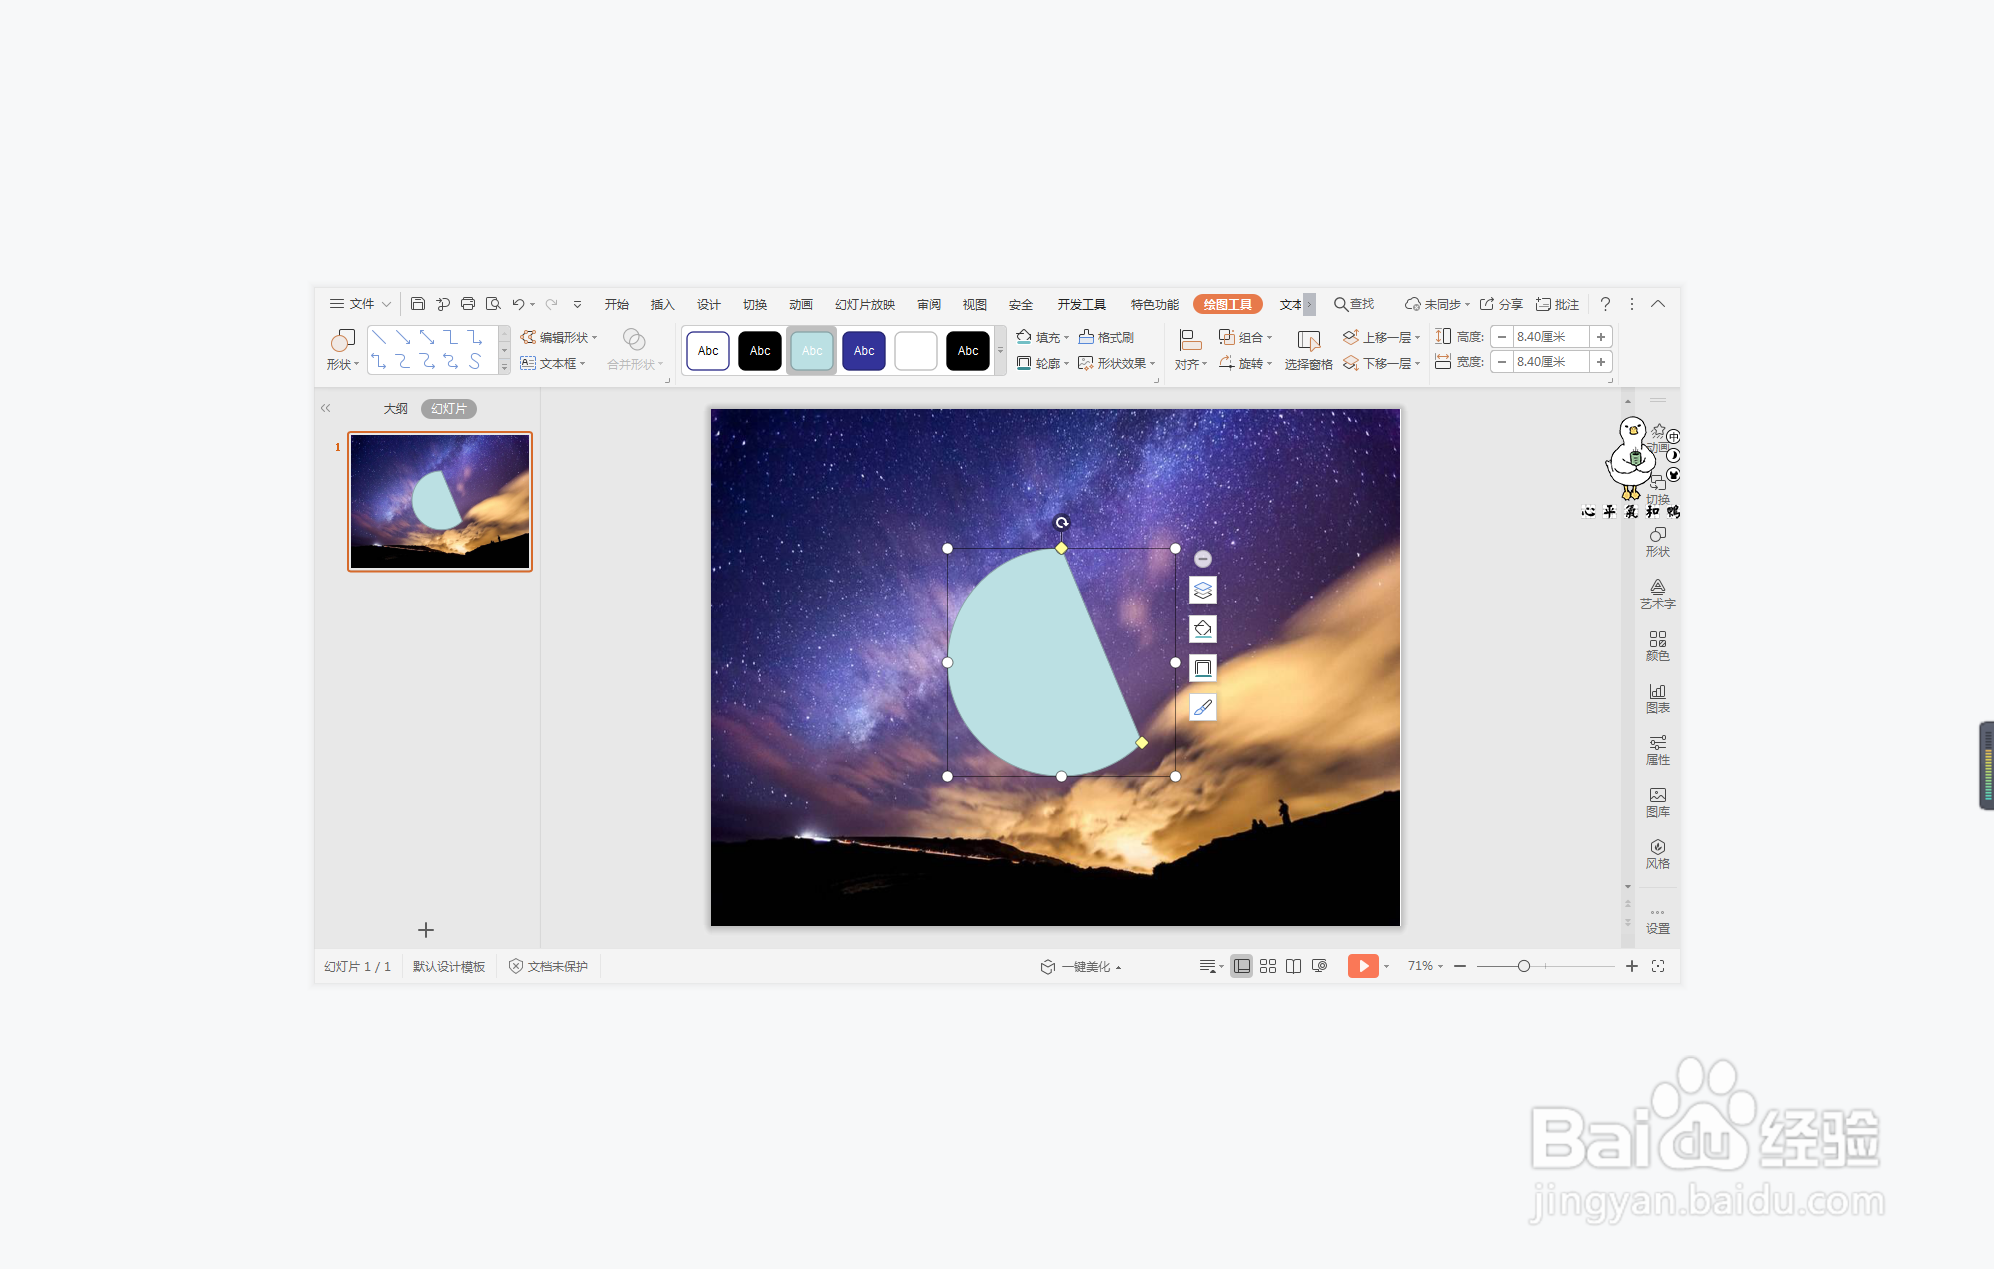
Task: Open the Drawing Tools (绘图工具) tab
Action: 1228,304
